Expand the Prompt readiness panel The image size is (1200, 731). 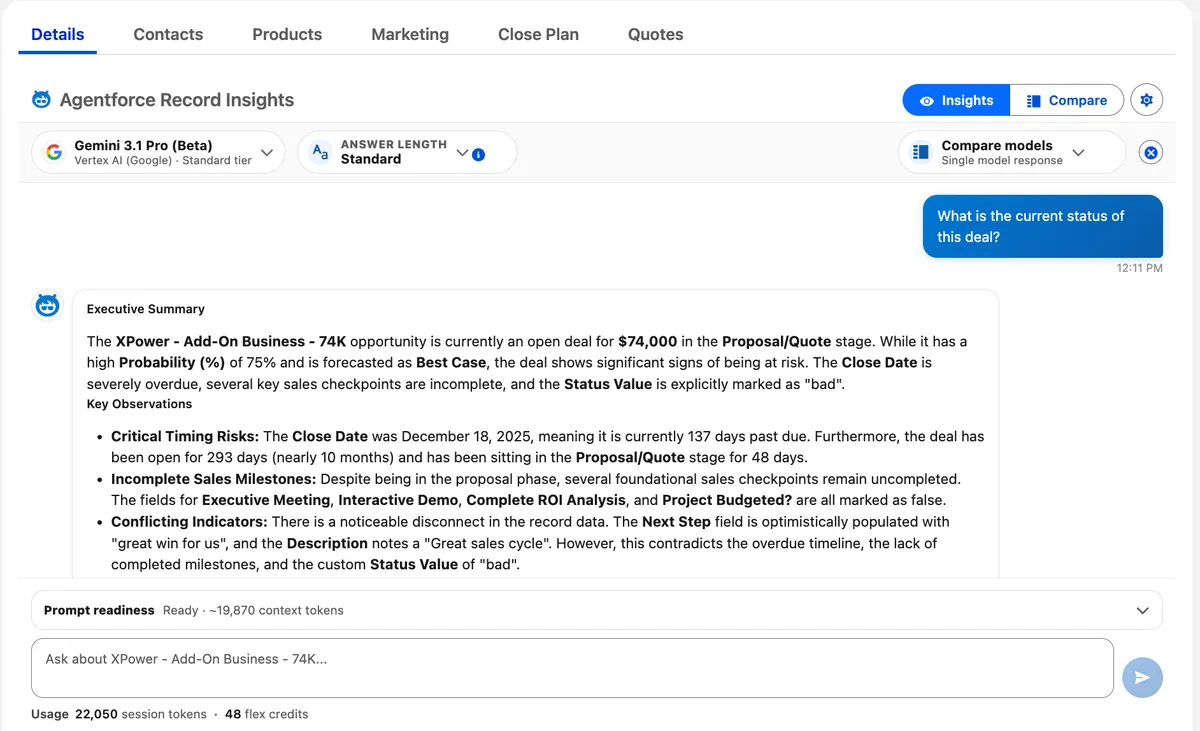[1143, 610]
